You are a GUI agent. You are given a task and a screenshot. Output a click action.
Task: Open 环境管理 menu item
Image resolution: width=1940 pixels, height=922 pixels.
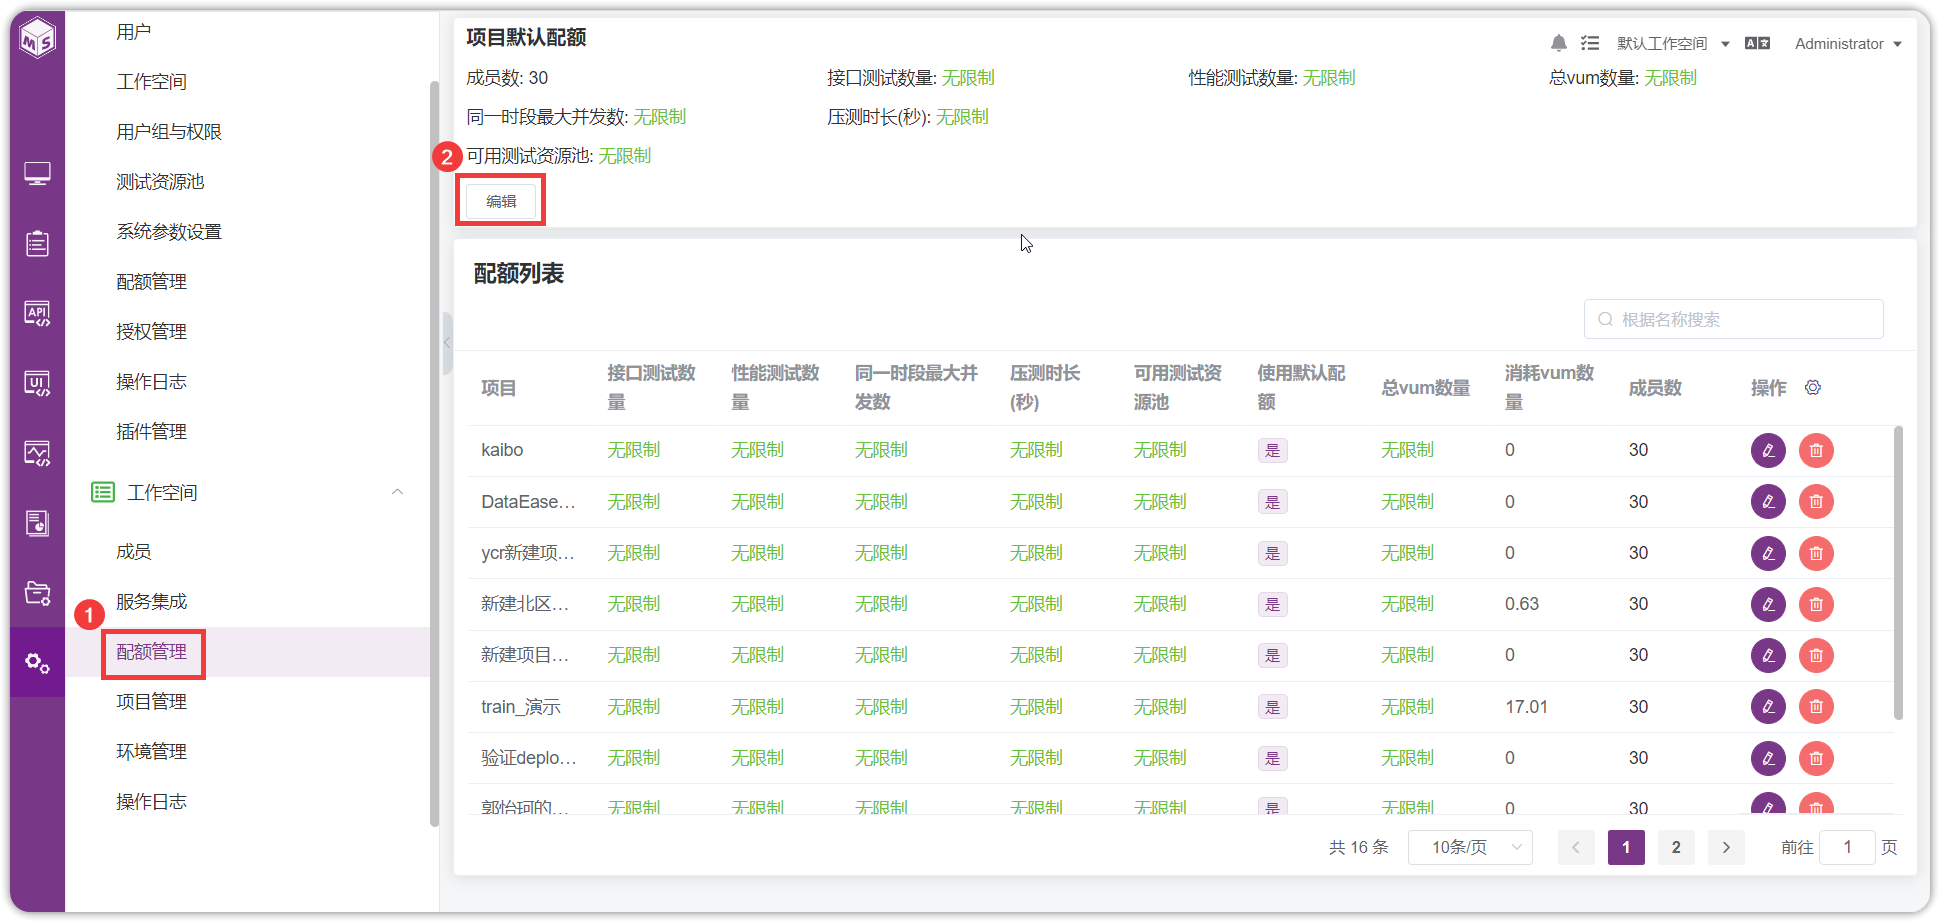[x=151, y=752]
